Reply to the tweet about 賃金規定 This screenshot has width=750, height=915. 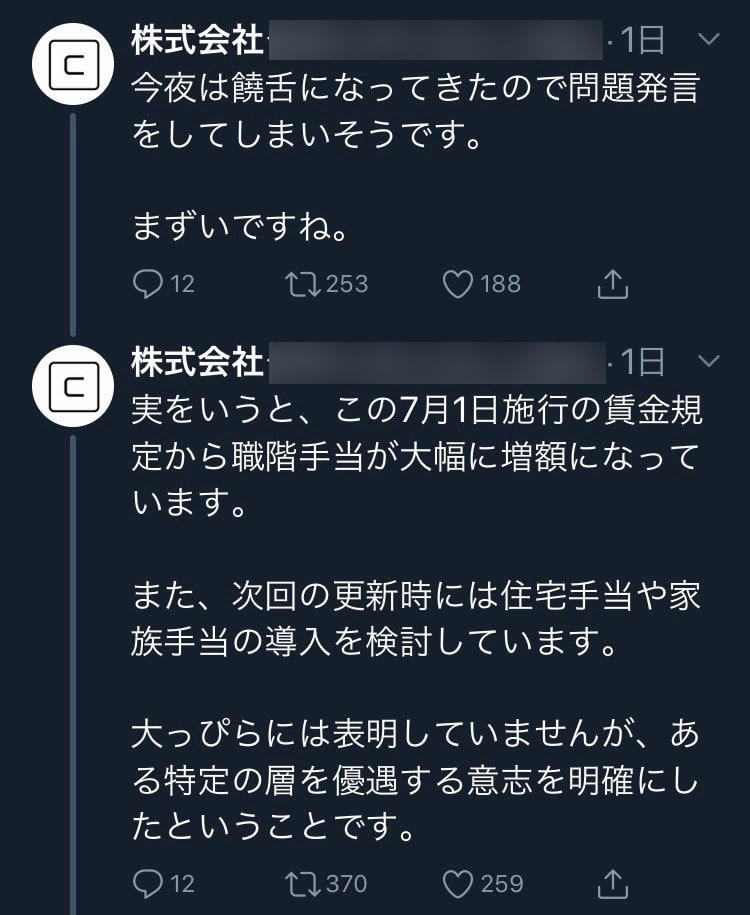pyautogui.click(x=147, y=884)
